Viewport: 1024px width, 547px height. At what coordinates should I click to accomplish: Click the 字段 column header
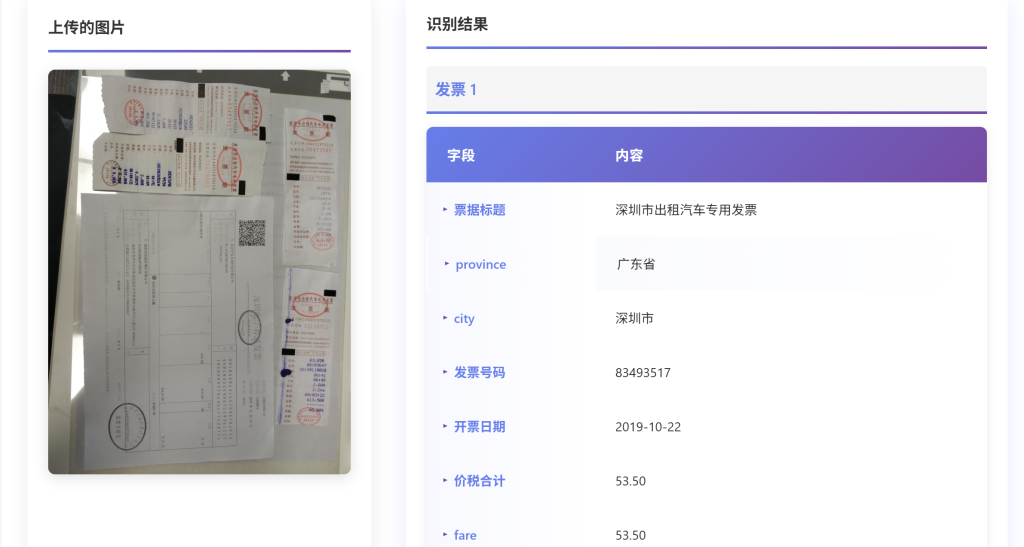pos(461,155)
